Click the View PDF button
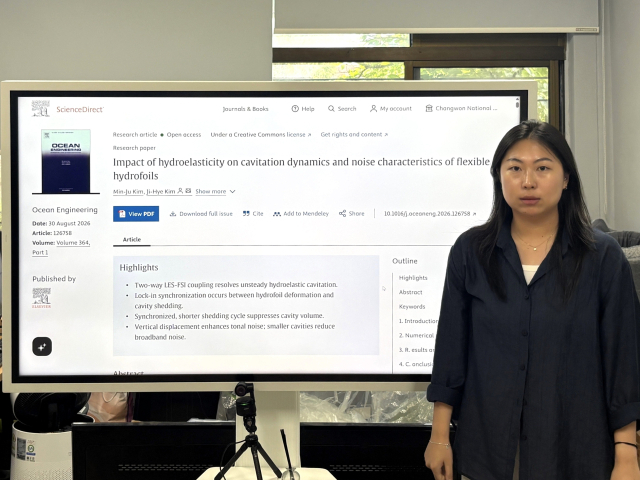 pyautogui.click(x=136, y=214)
